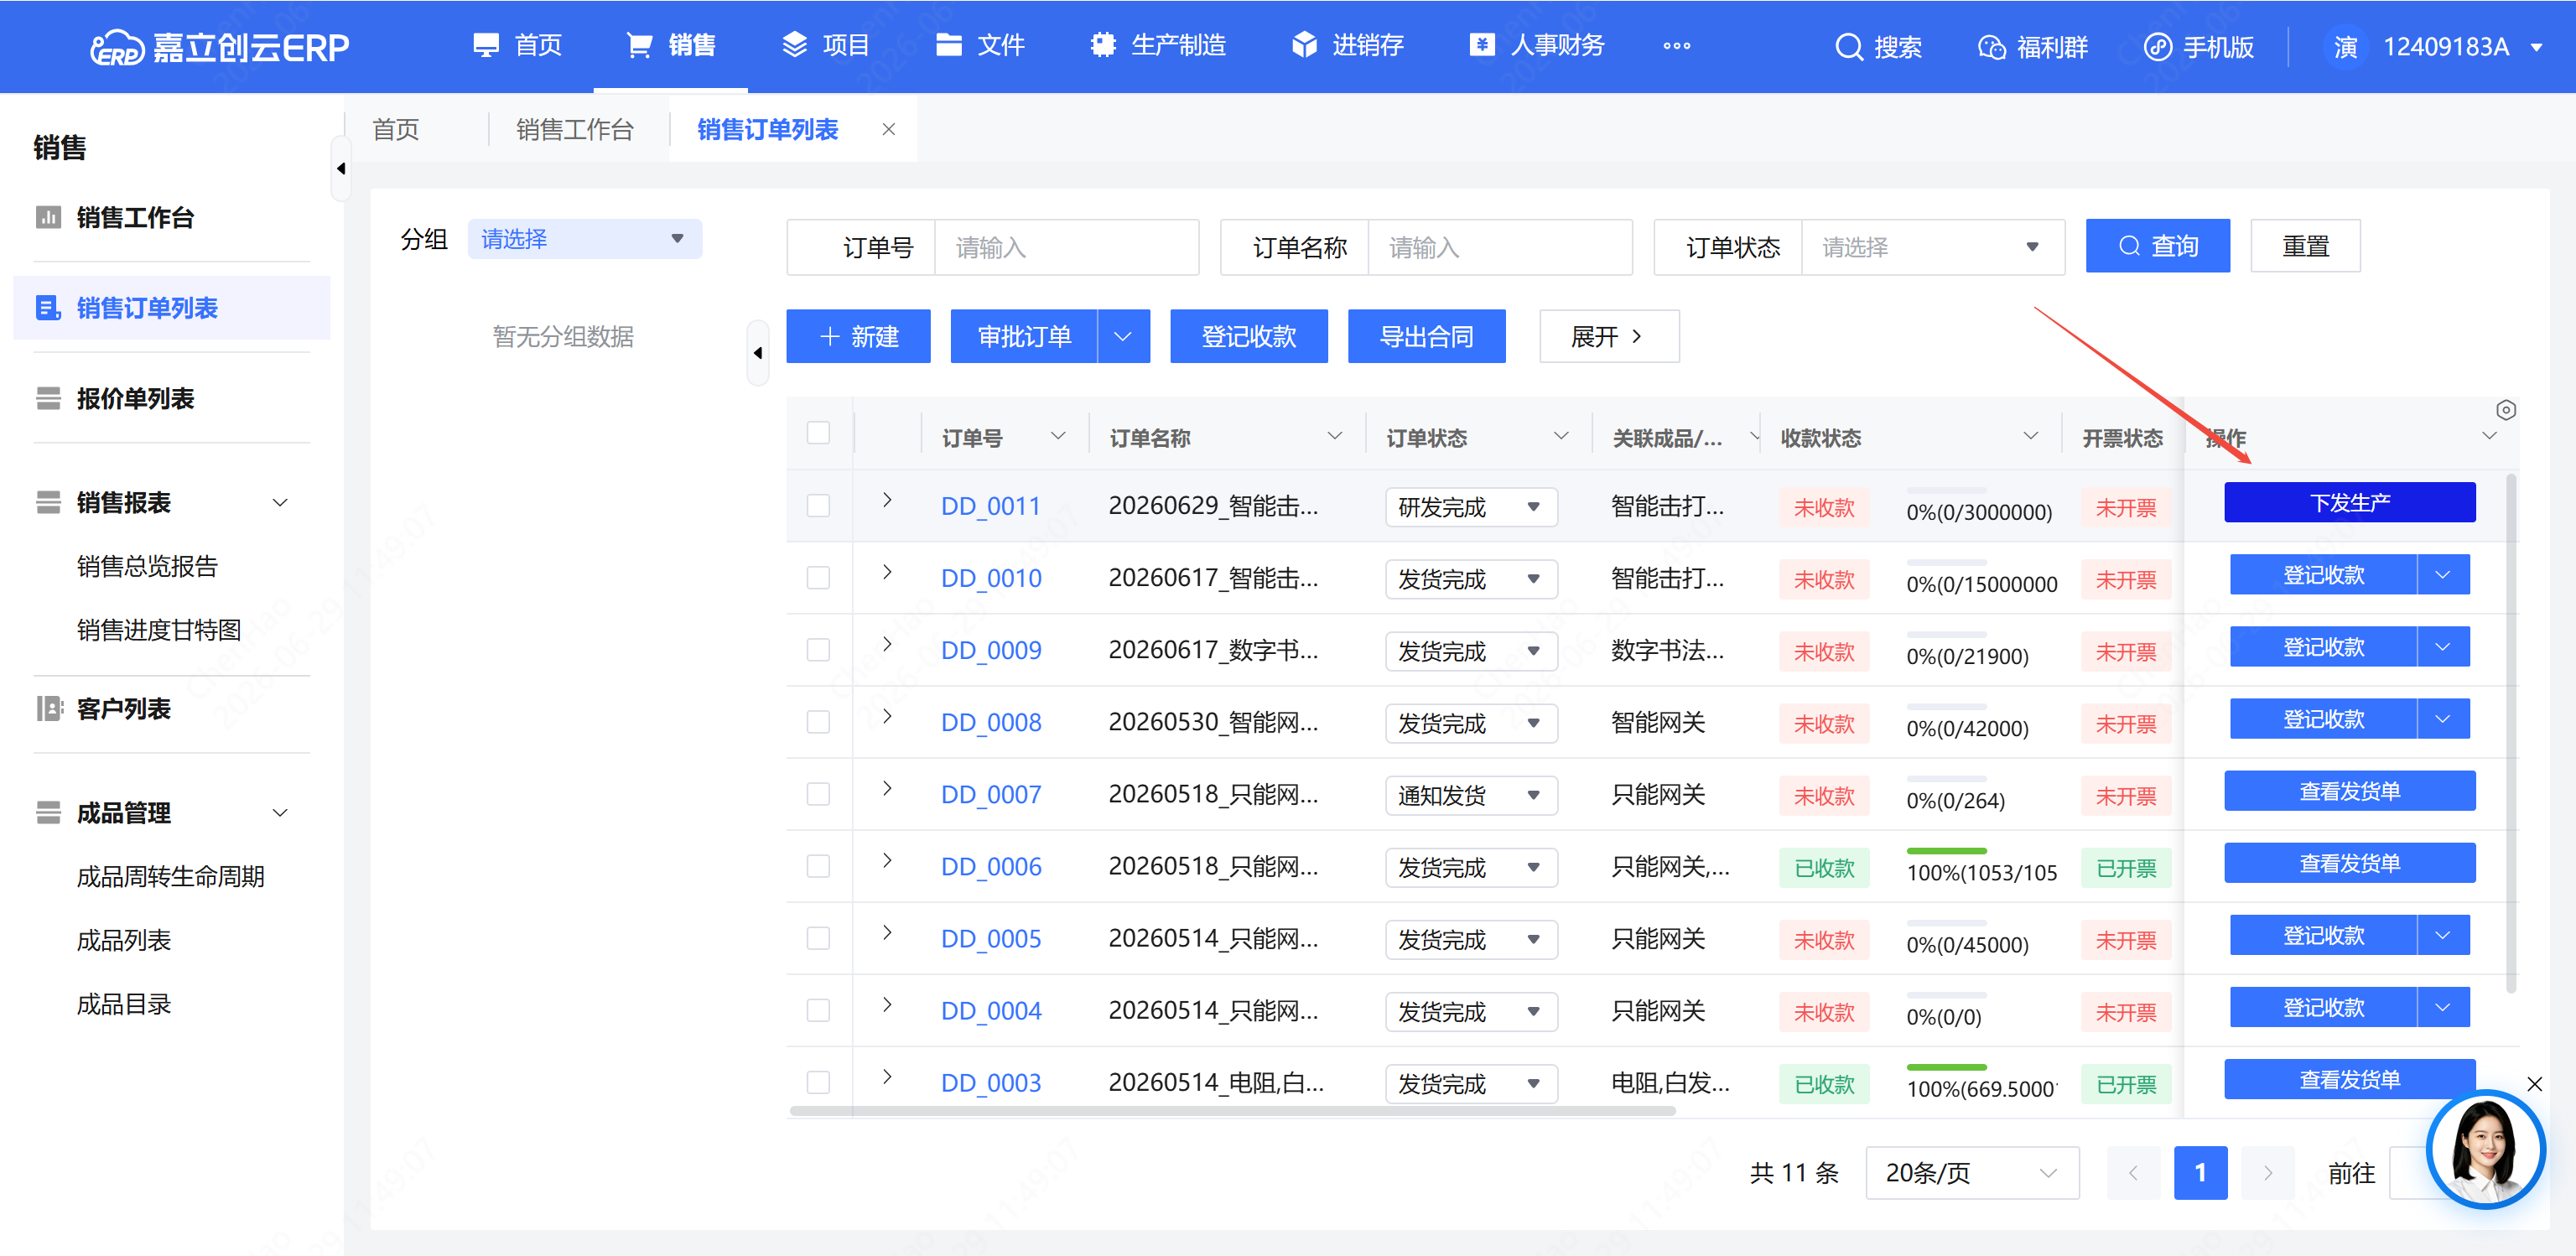2576x1256 pixels.
Task: Open table column settings gear icon
Action: 2505,410
